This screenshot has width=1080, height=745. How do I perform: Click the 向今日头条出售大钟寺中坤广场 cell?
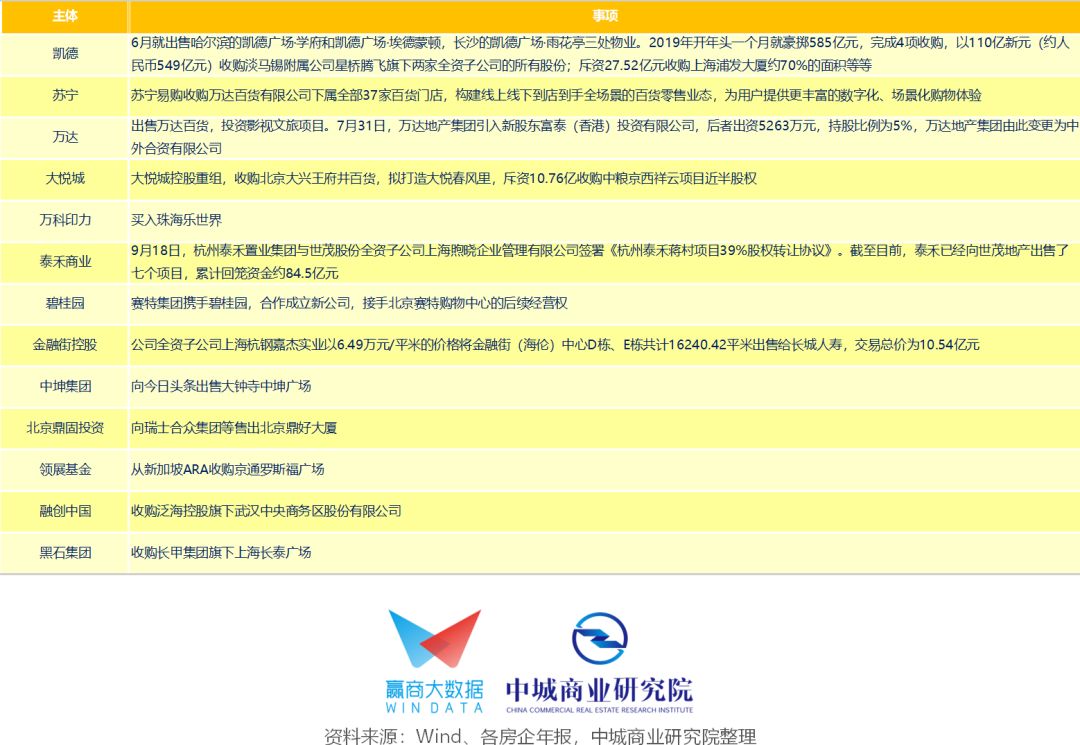point(605,386)
